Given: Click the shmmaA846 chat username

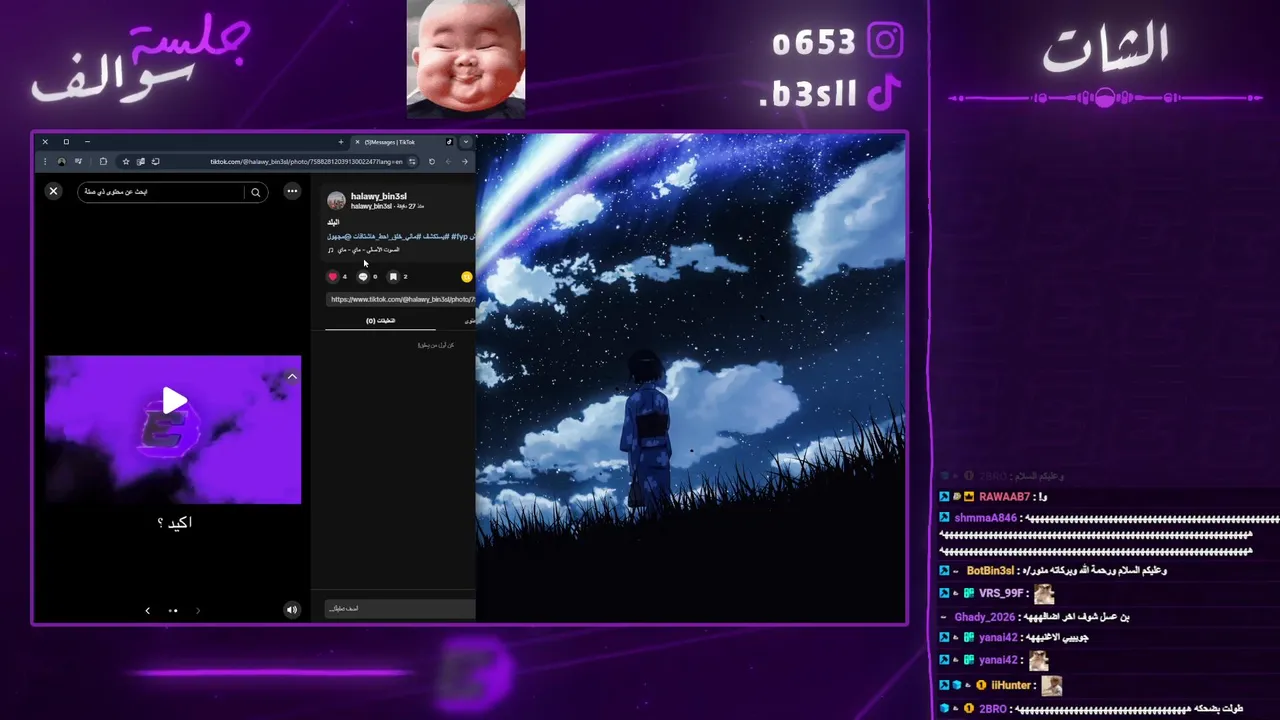Looking at the screenshot, I should tap(986, 518).
